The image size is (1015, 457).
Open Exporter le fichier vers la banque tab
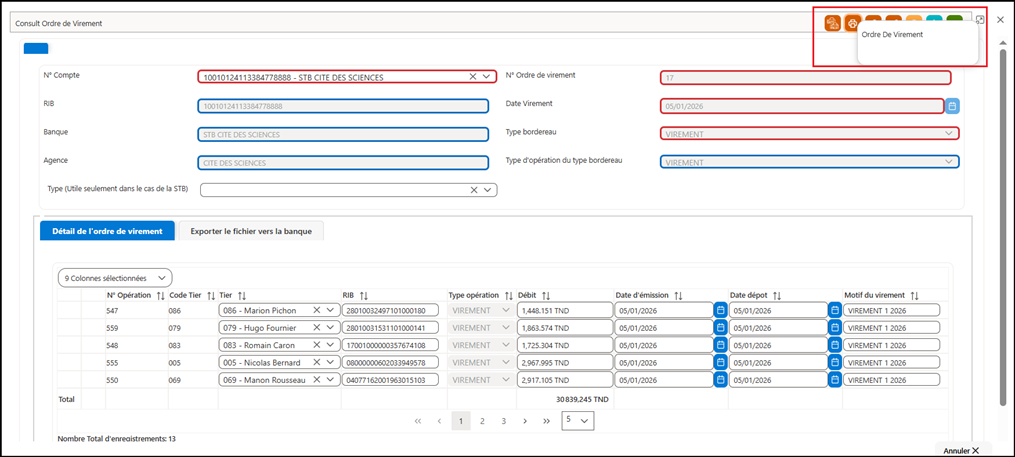[x=251, y=230]
